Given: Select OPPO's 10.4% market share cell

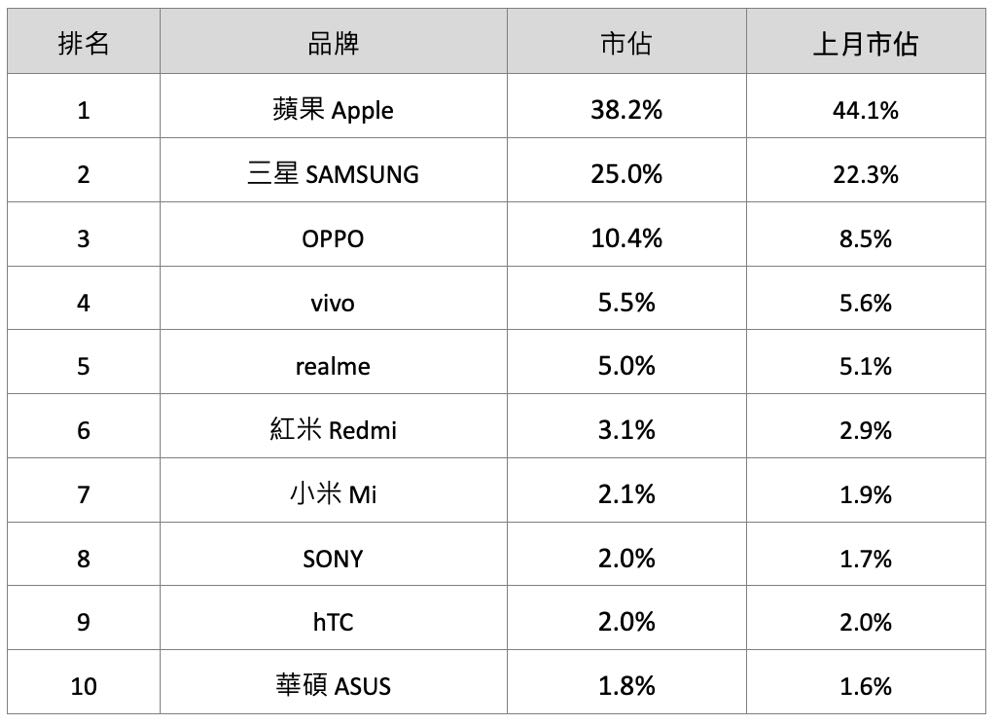Looking at the screenshot, I should click(x=626, y=238).
